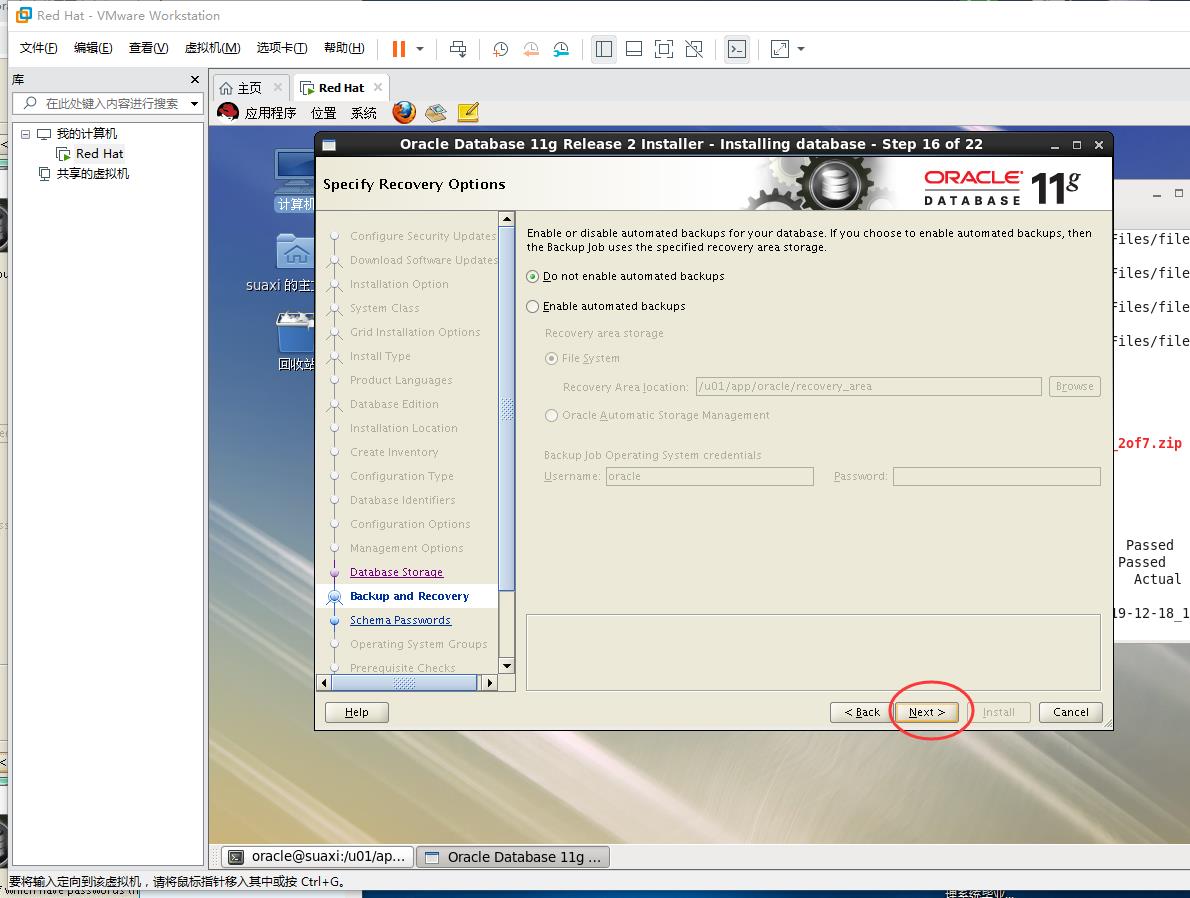
Task: Pause the virtual machine from the VMware toolbar
Action: (398, 49)
